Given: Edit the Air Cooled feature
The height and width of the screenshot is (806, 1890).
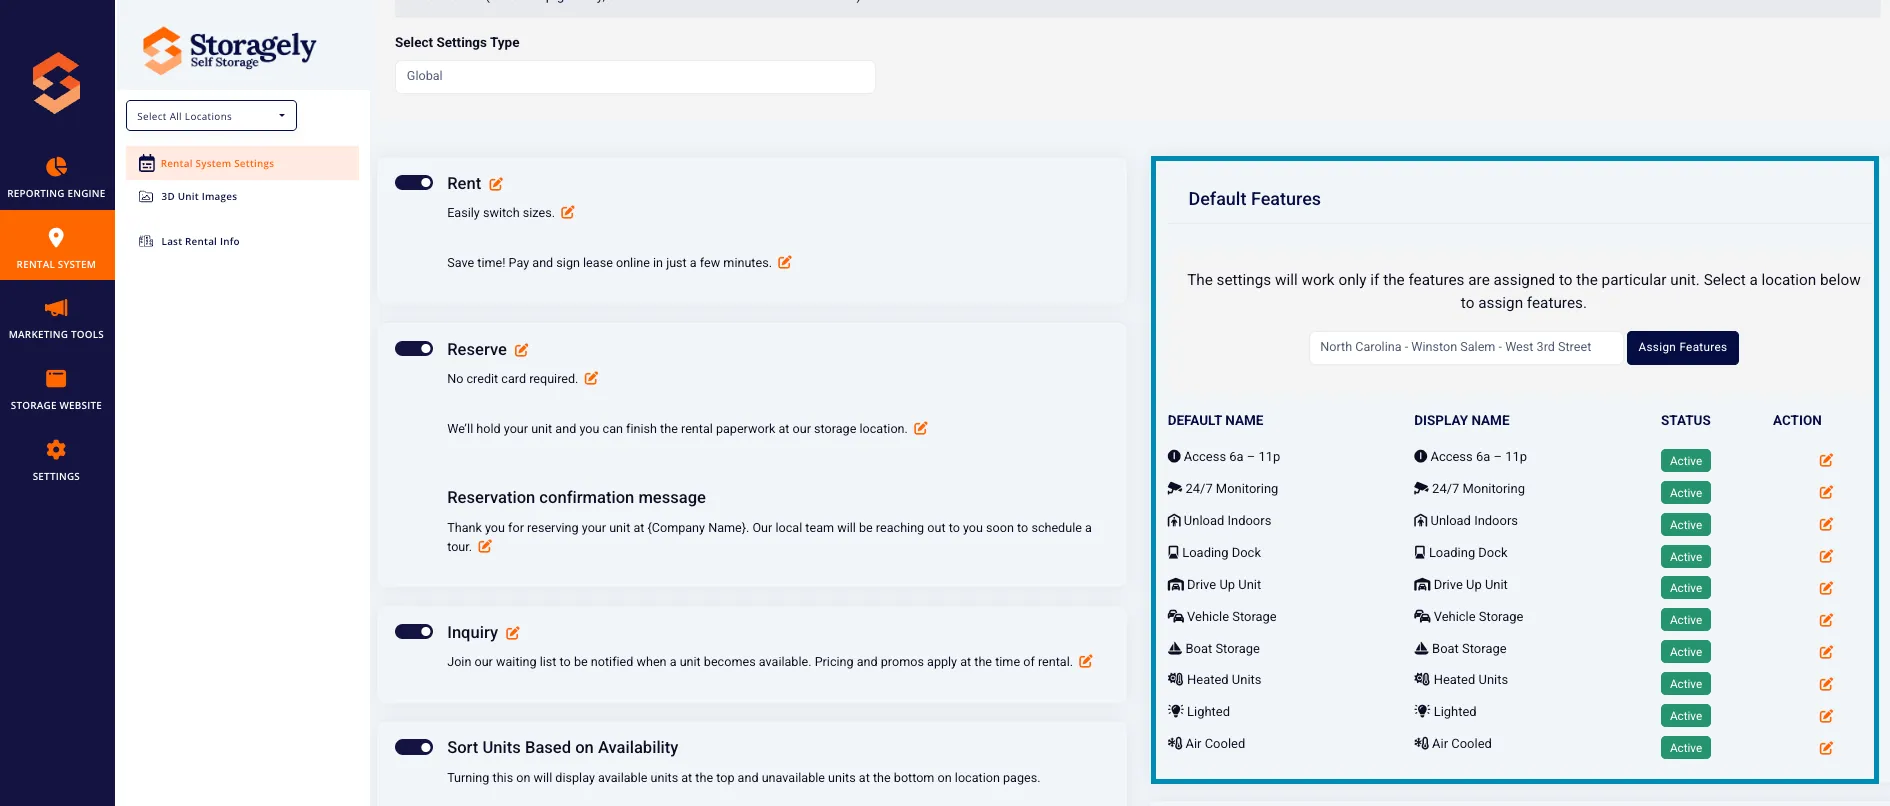Looking at the screenshot, I should (x=1826, y=748).
